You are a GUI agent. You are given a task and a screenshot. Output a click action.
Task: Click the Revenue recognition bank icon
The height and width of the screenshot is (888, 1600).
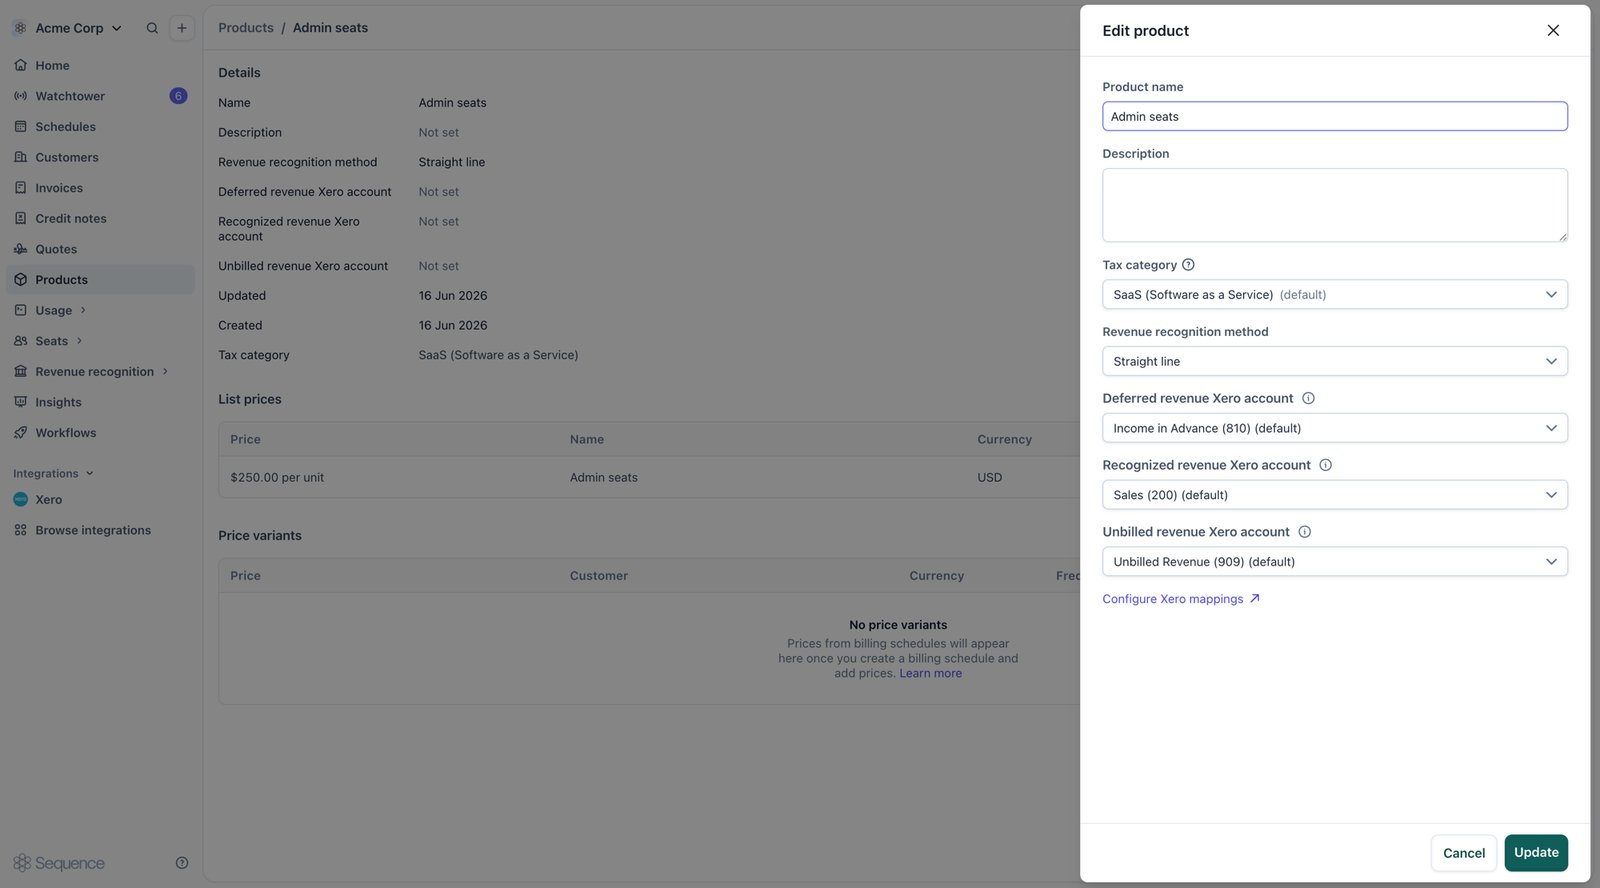coord(21,371)
